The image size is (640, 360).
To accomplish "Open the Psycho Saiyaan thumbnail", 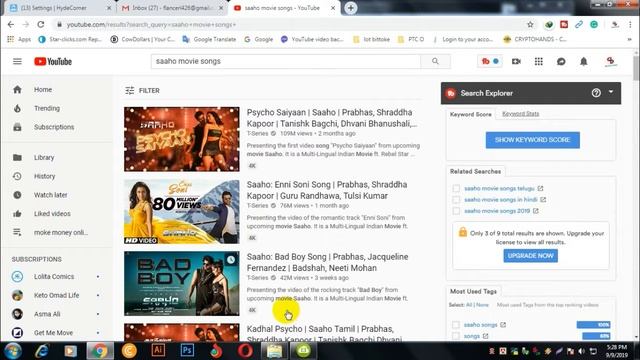I will [182, 139].
